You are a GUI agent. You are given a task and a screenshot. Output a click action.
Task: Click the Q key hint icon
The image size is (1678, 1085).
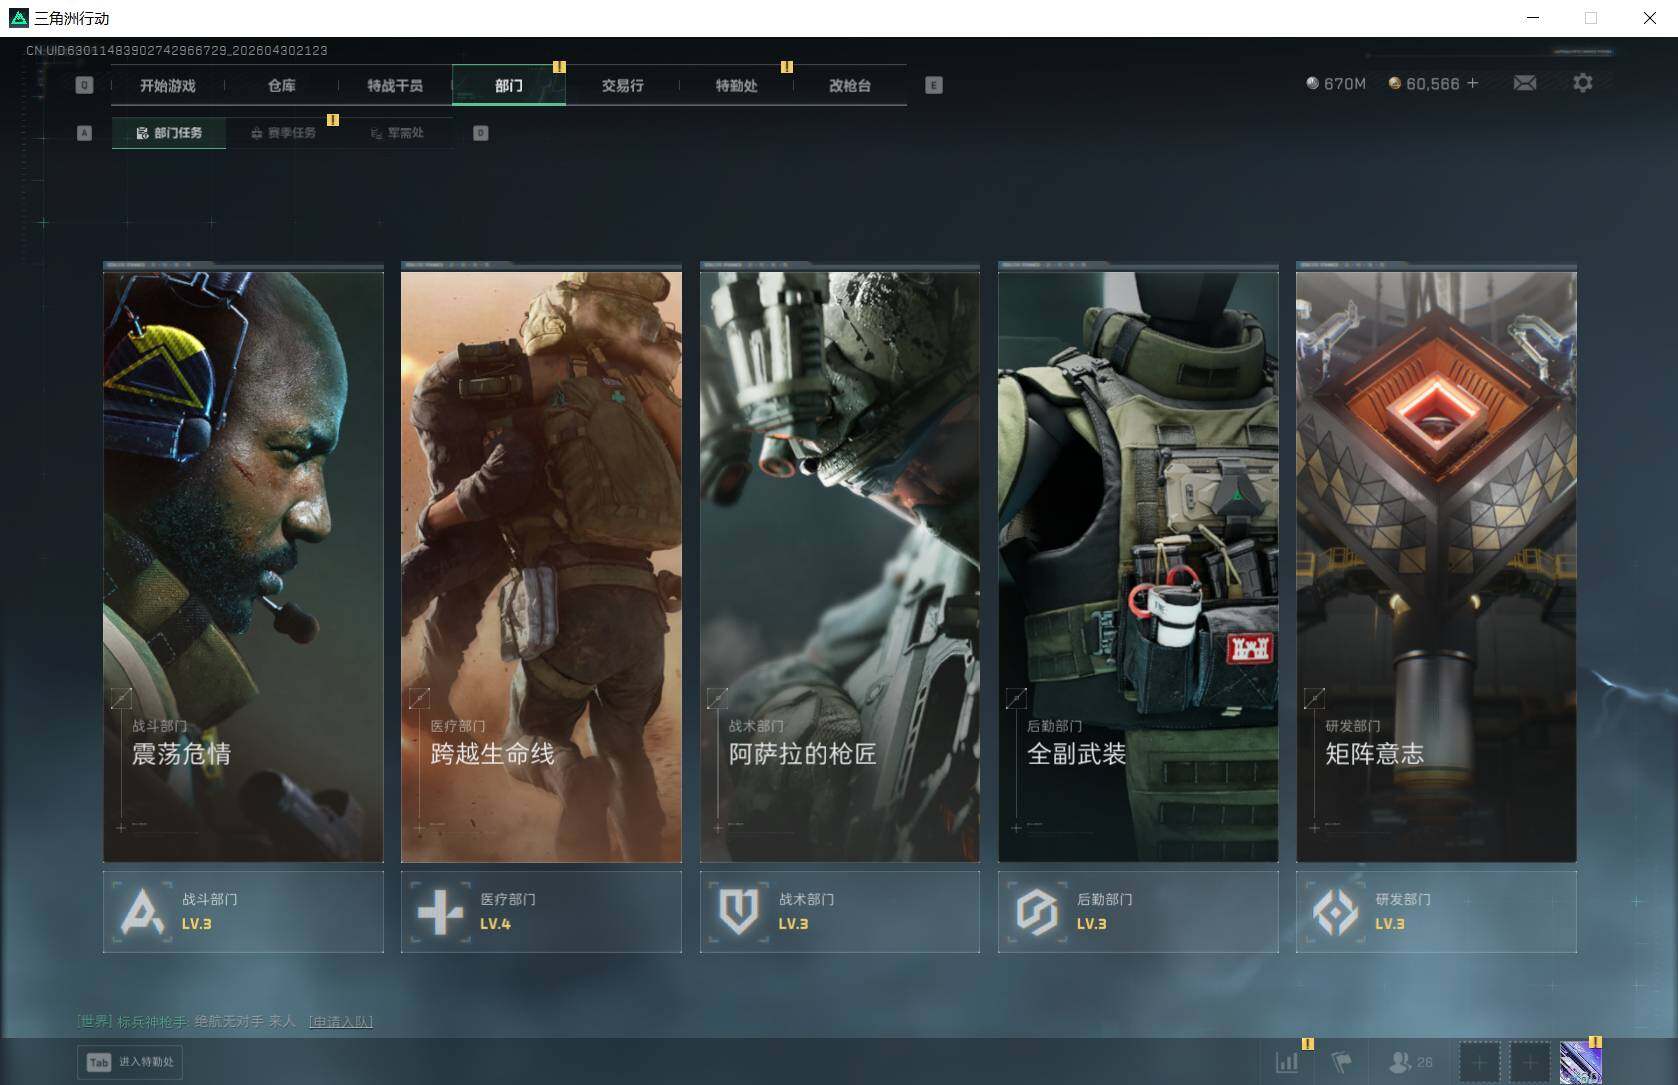(x=84, y=85)
